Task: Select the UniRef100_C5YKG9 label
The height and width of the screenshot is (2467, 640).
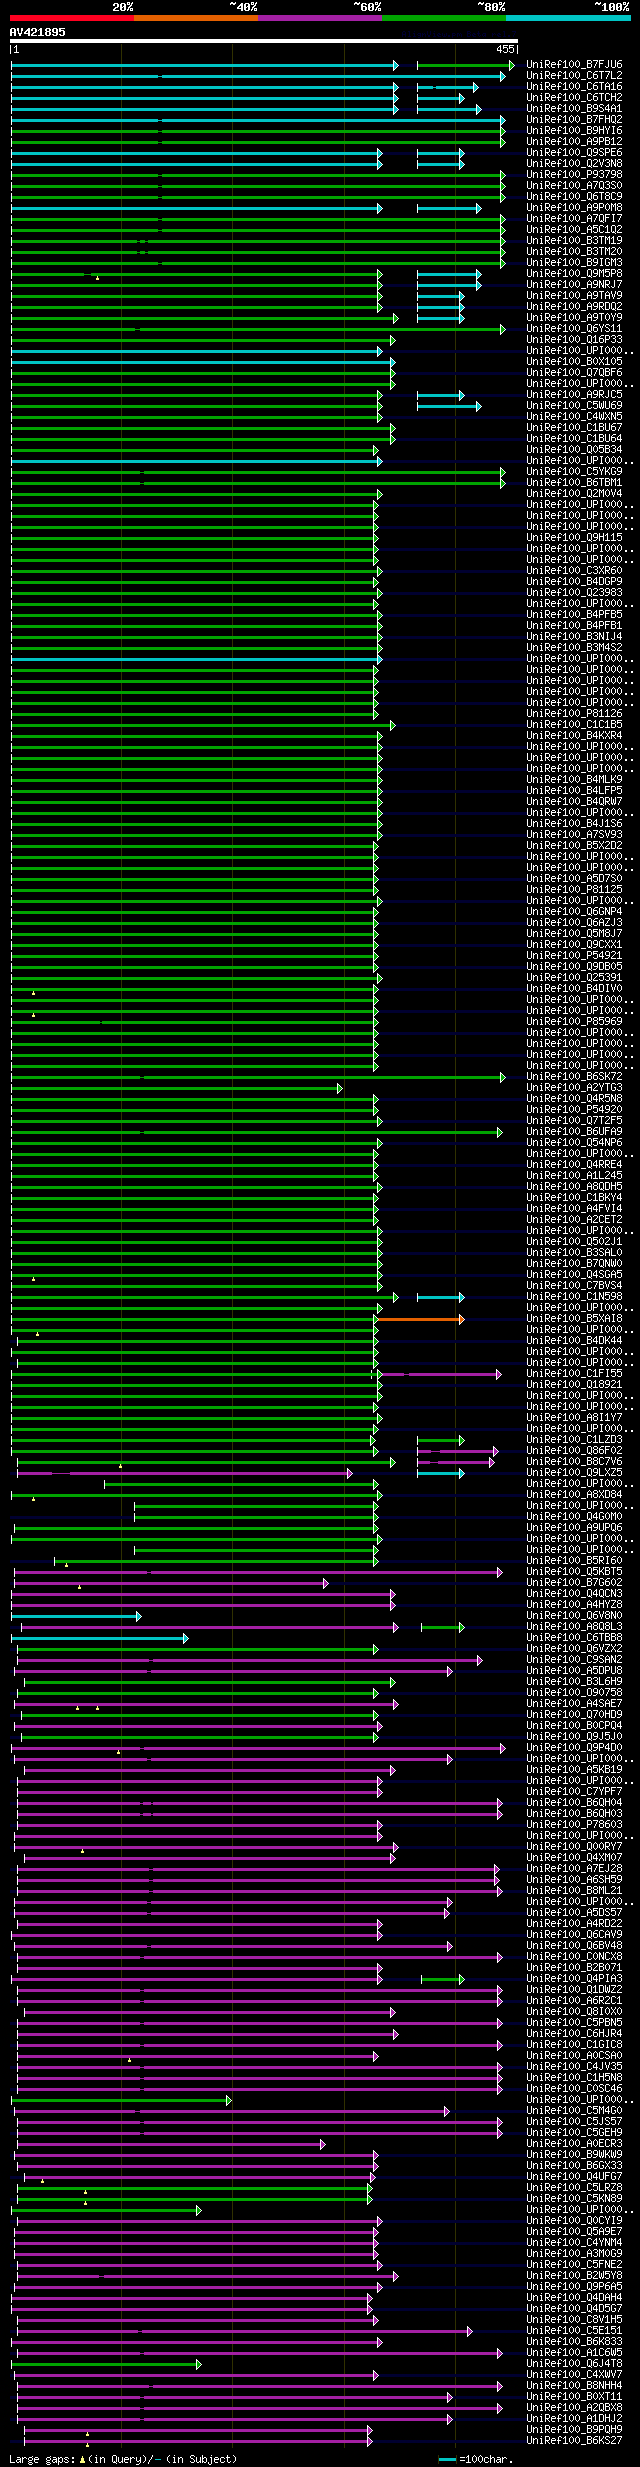Action: coord(574,472)
